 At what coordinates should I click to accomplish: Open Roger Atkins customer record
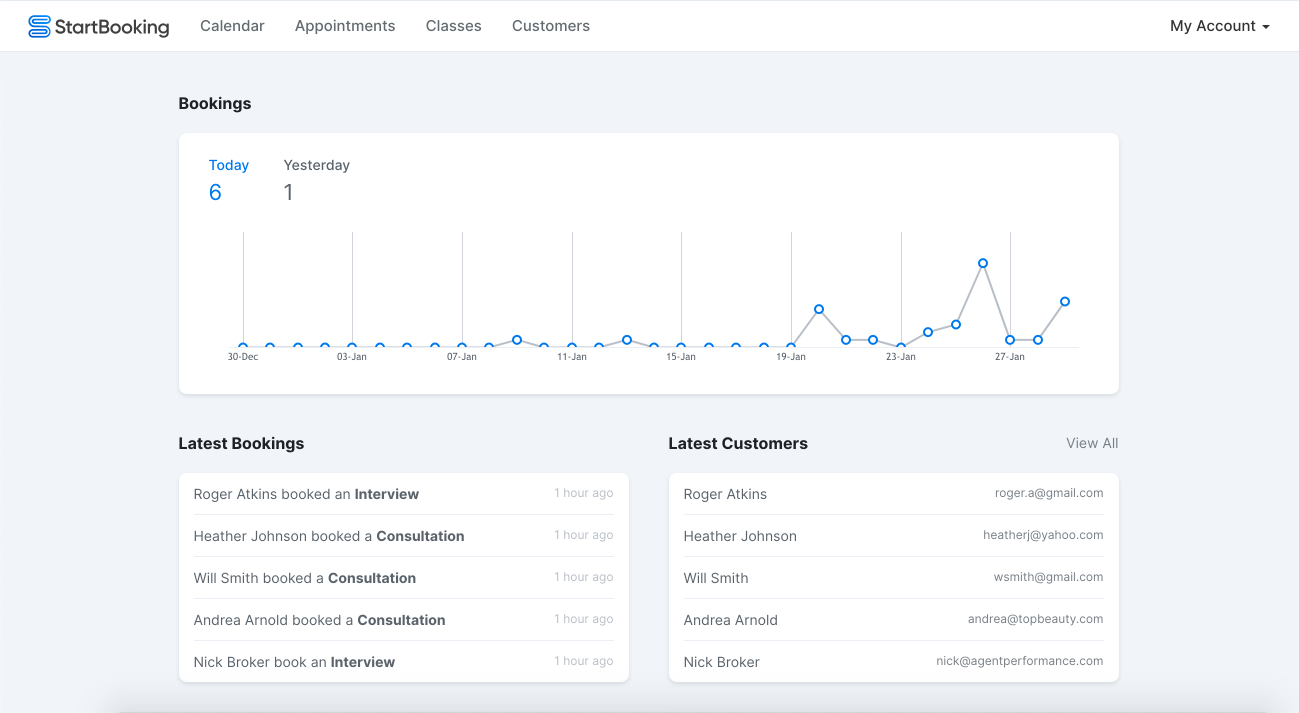[725, 494]
